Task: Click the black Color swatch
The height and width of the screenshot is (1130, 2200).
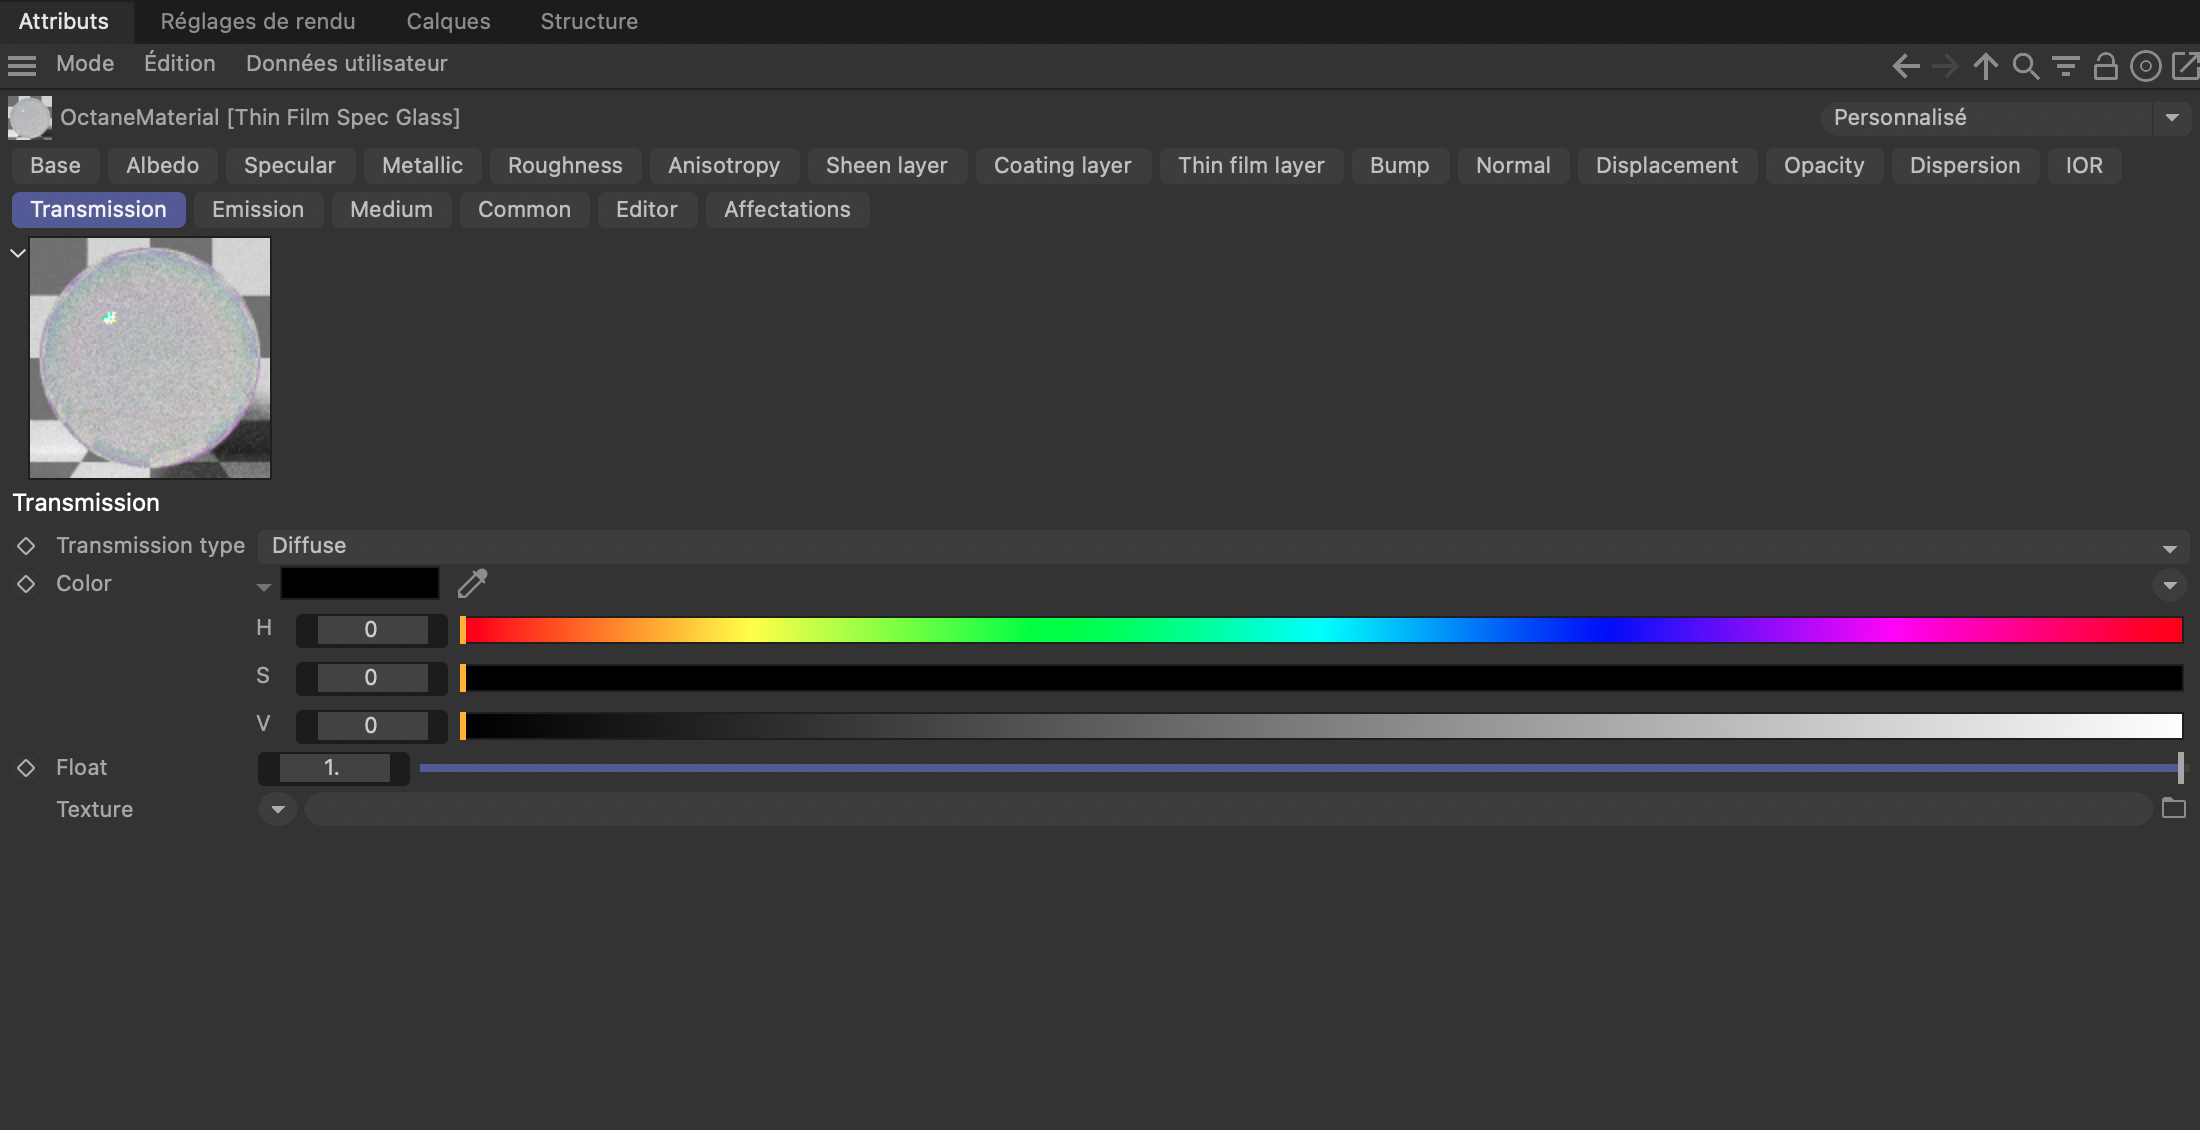Action: point(360,583)
